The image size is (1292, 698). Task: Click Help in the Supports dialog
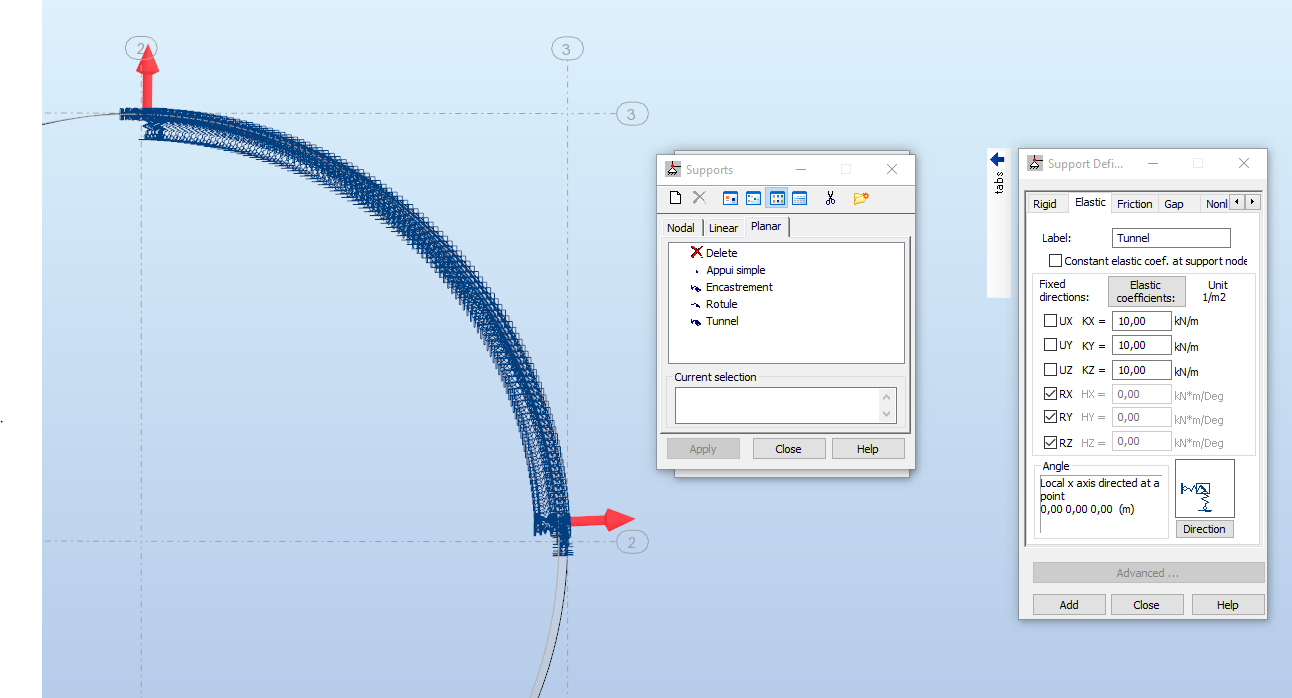point(868,449)
